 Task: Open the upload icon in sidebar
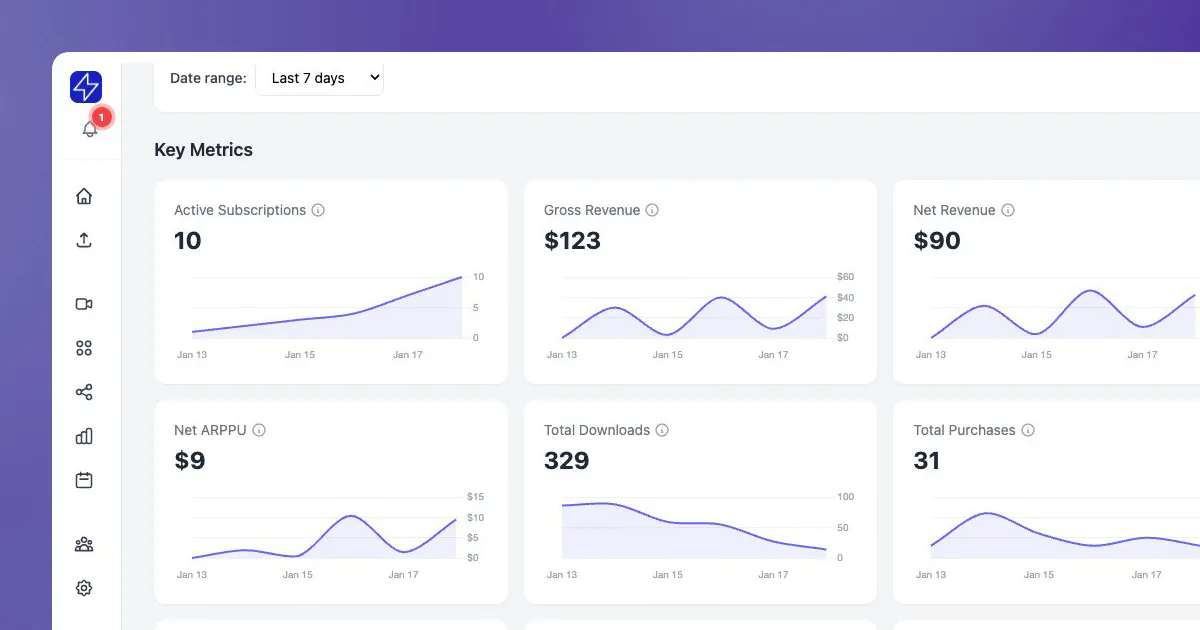(84, 240)
